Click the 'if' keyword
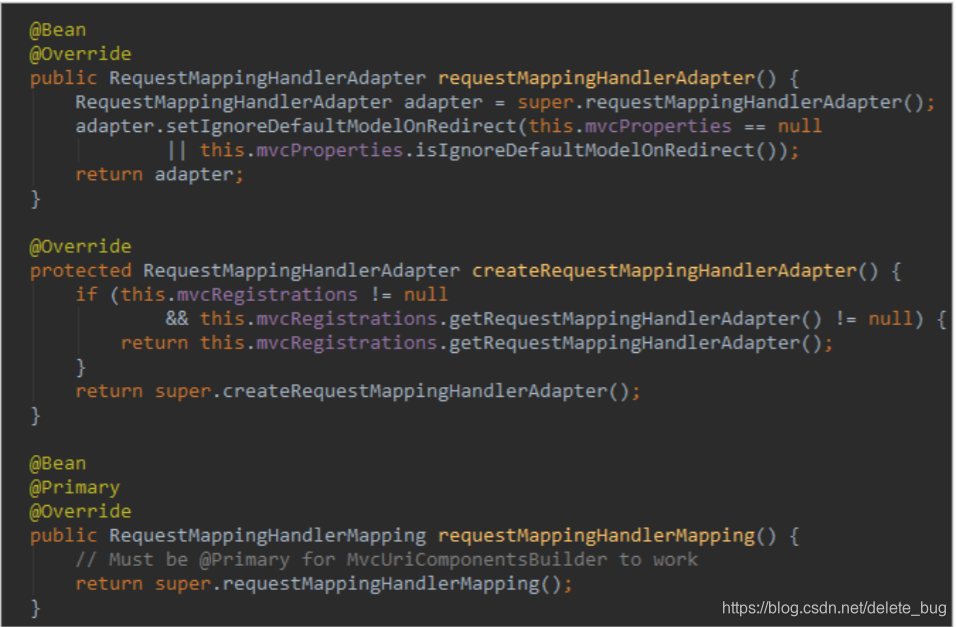The width and height of the screenshot is (956, 627). (87, 295)
